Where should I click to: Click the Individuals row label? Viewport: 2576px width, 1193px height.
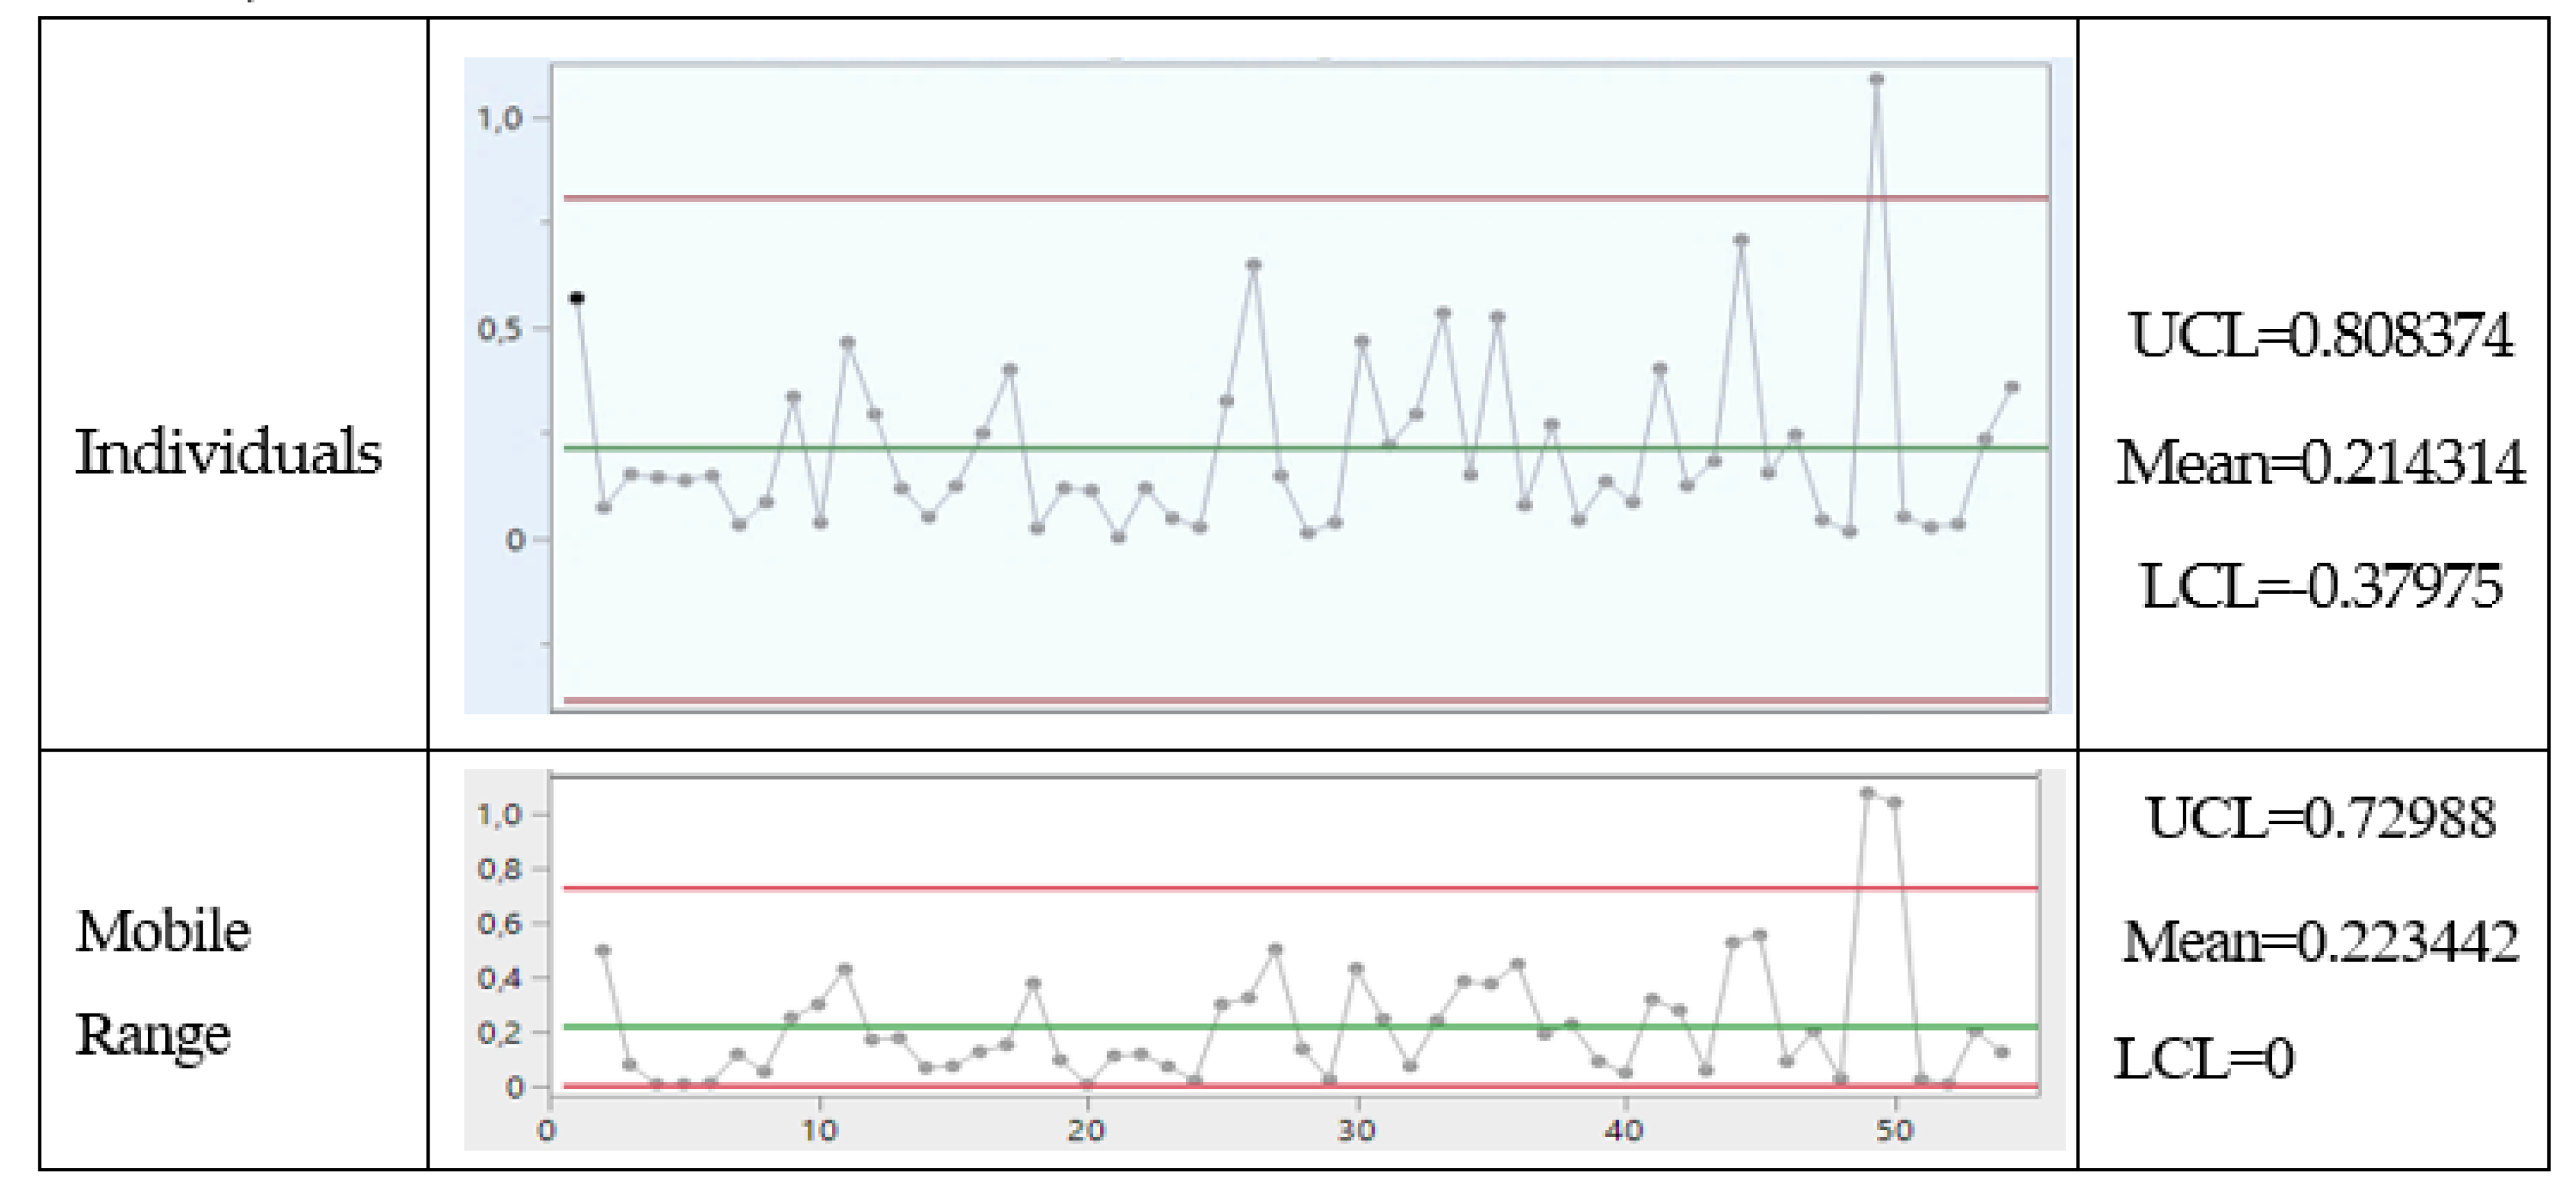coord(228,452)
